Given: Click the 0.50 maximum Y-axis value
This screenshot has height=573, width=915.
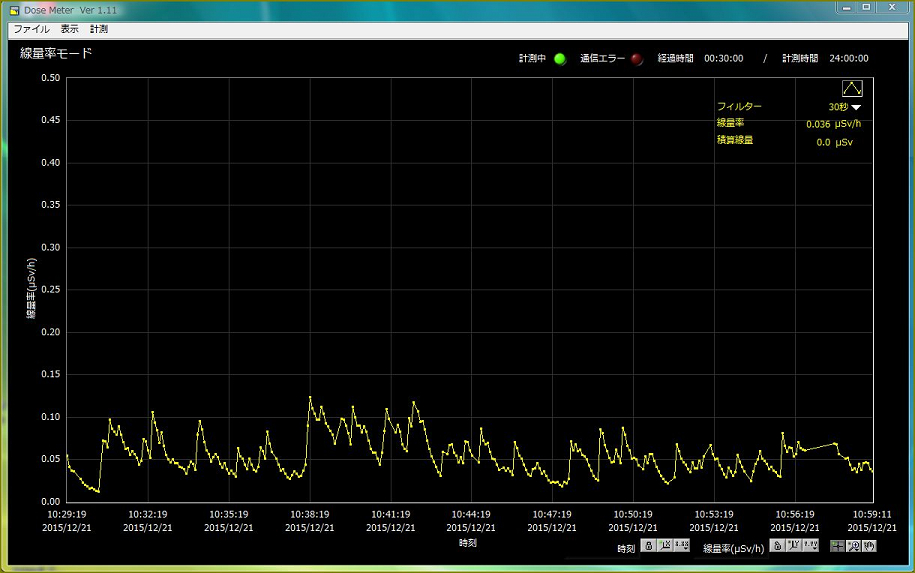Looking at the screenshot, I should (x=48, y=78).
